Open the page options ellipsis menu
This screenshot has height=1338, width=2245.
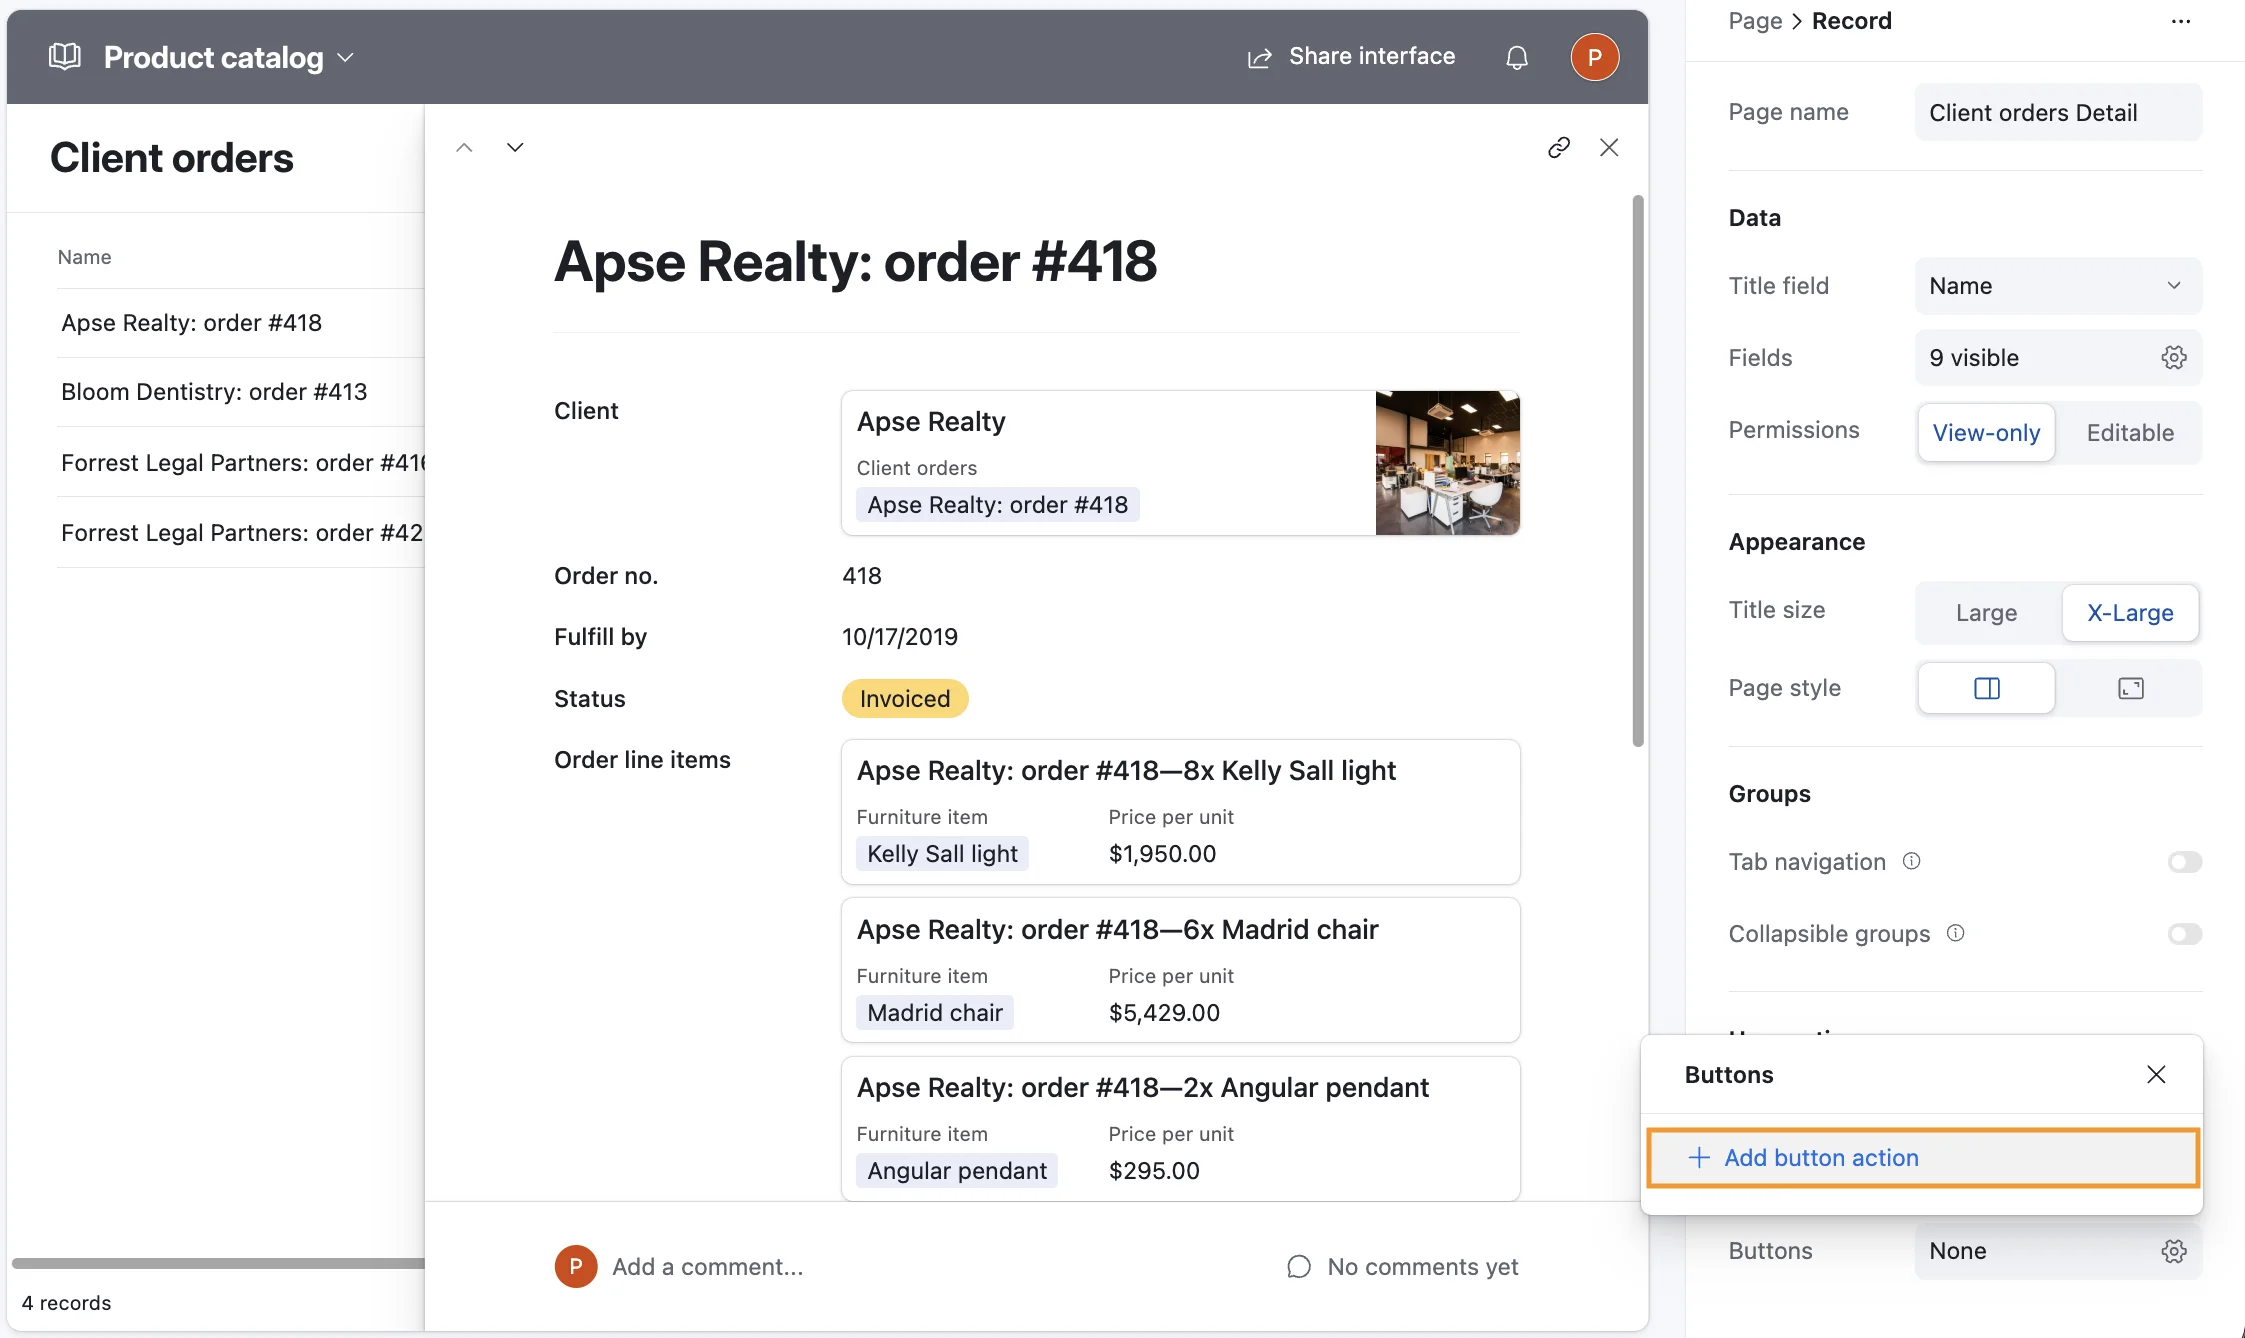(2180, 20)
